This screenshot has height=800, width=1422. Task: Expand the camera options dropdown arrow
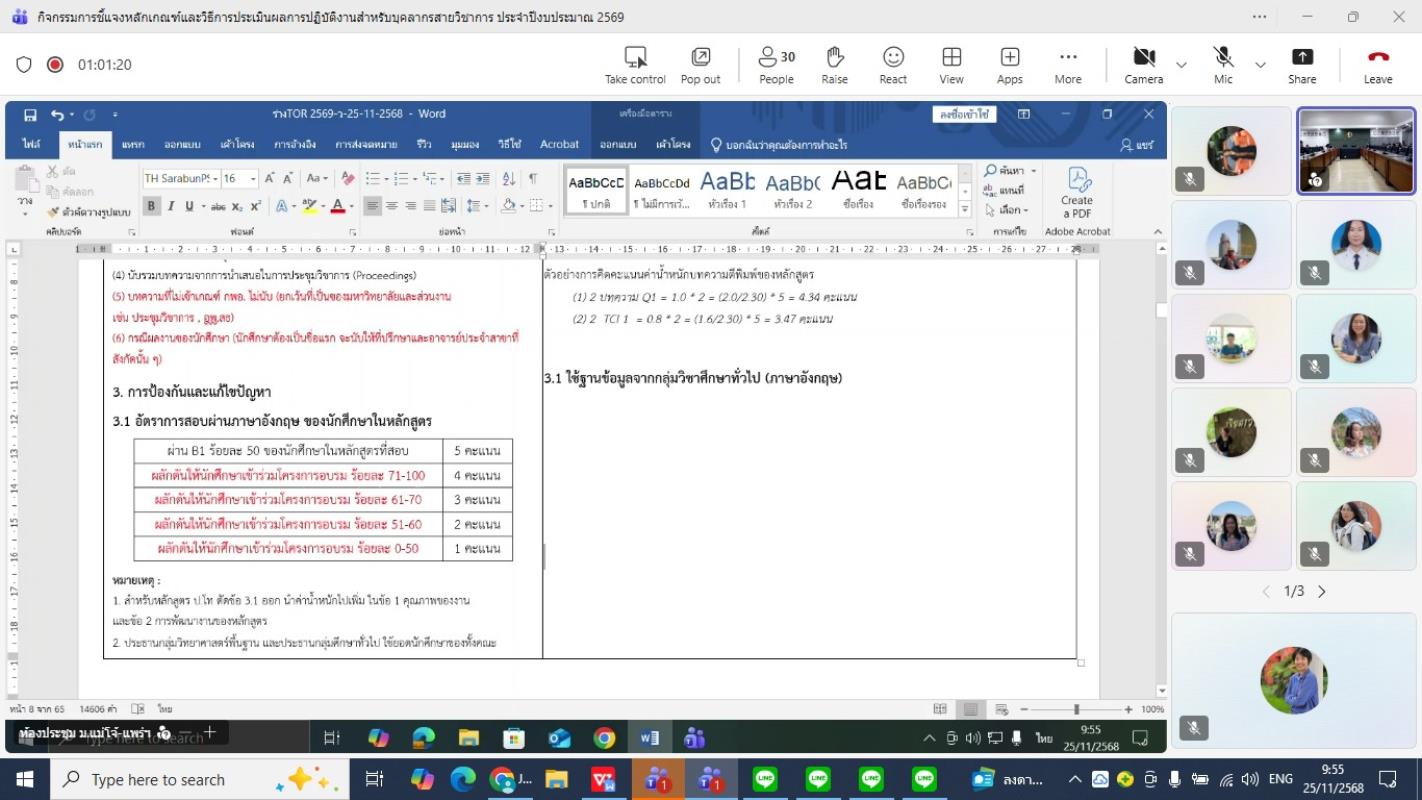(1181, 65)
